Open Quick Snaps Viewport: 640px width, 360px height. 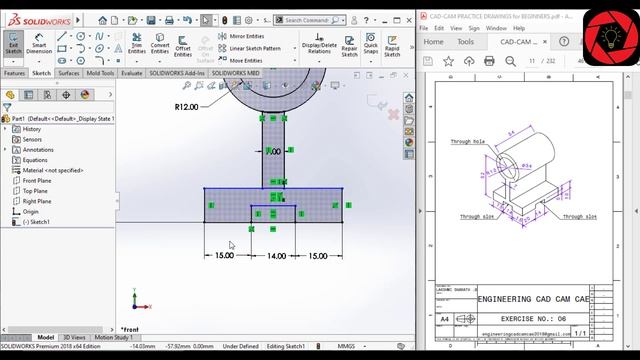pyautogui.click(x=371, y=43)
